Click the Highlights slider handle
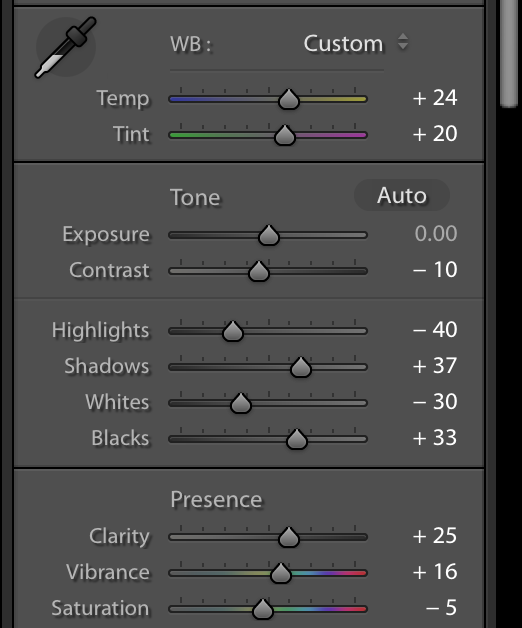Image resolution: width=522 pixels, height=628 pixels. pos(233,331)
